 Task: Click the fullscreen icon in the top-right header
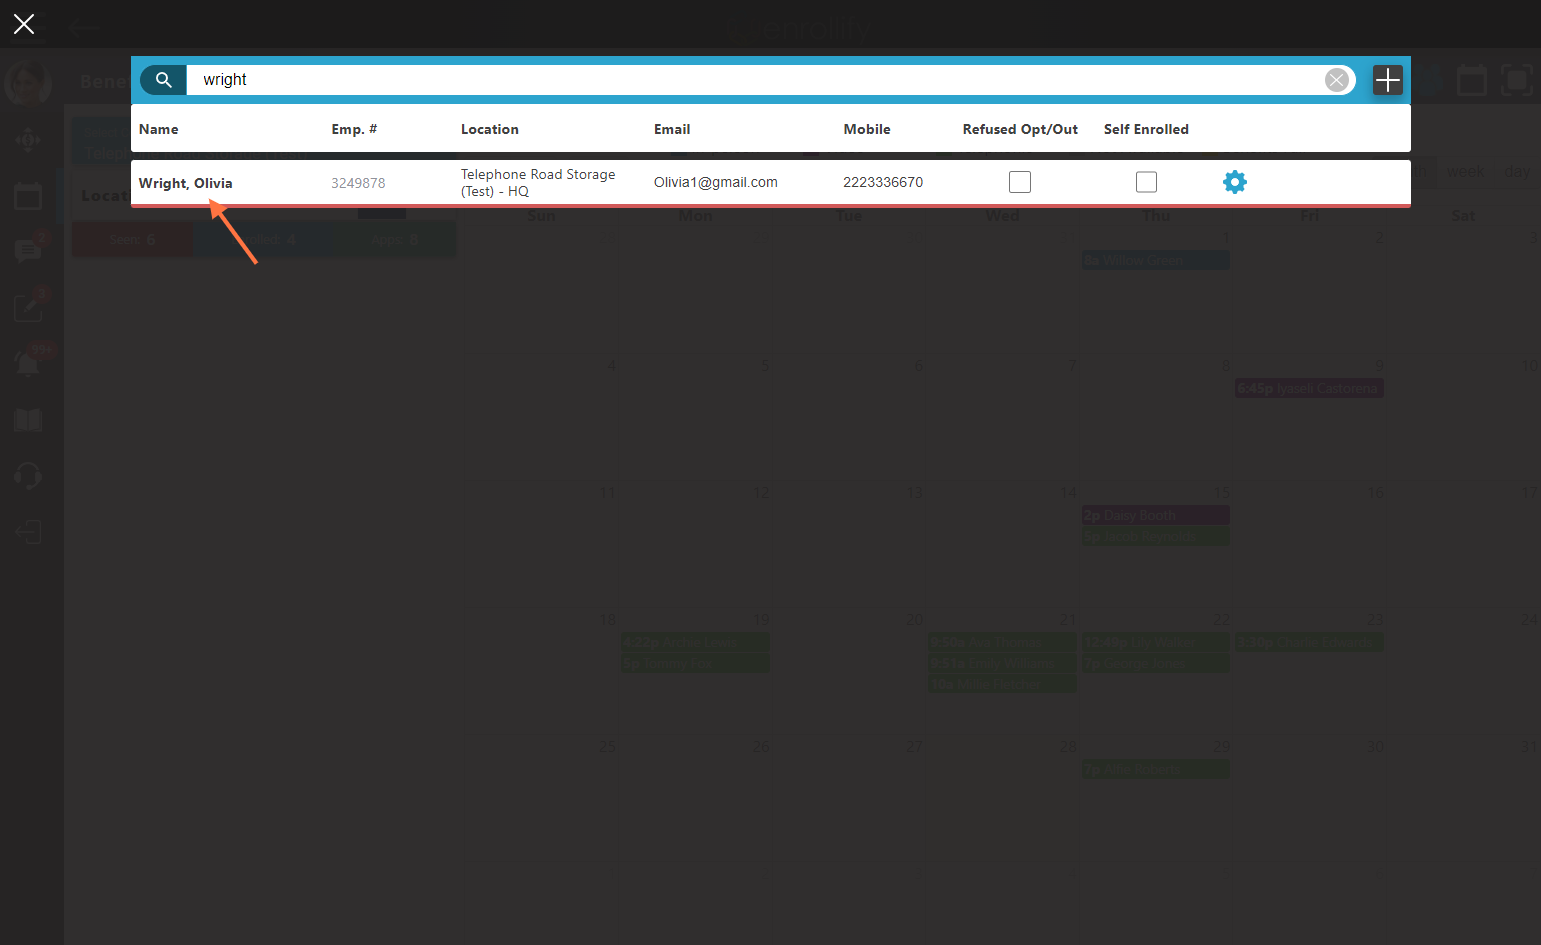(1517, 80)
